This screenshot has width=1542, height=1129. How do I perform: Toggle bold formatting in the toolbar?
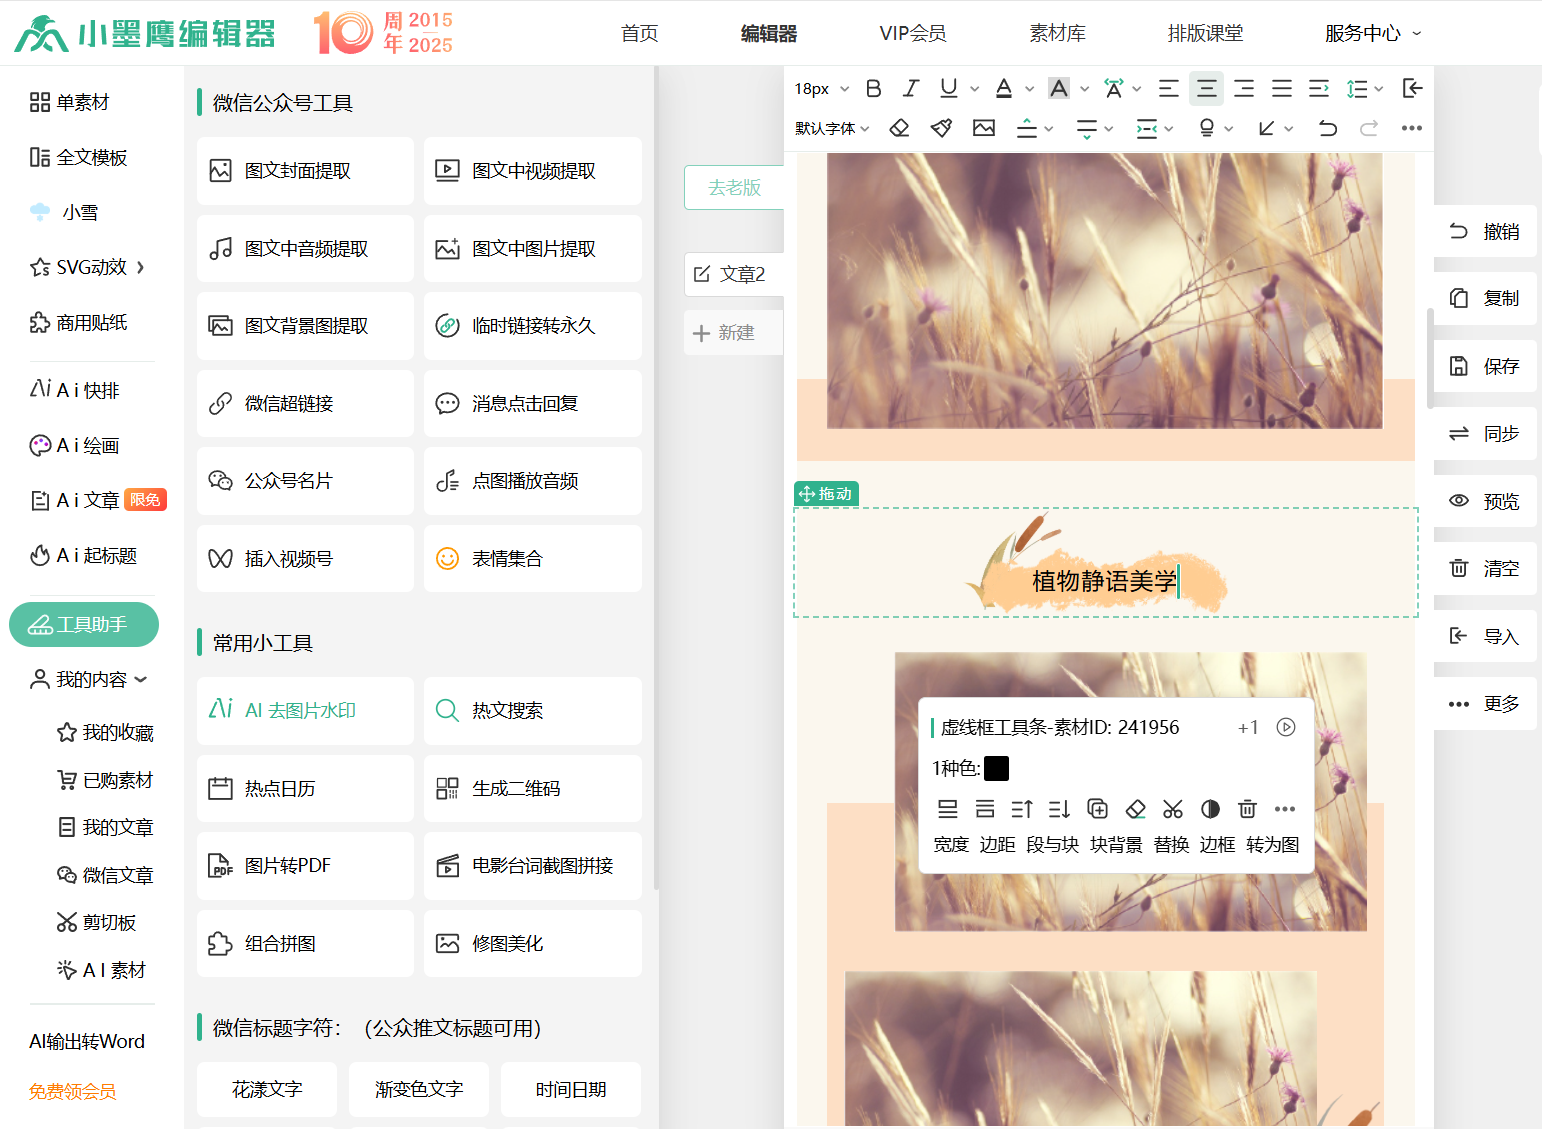point(873,89)
